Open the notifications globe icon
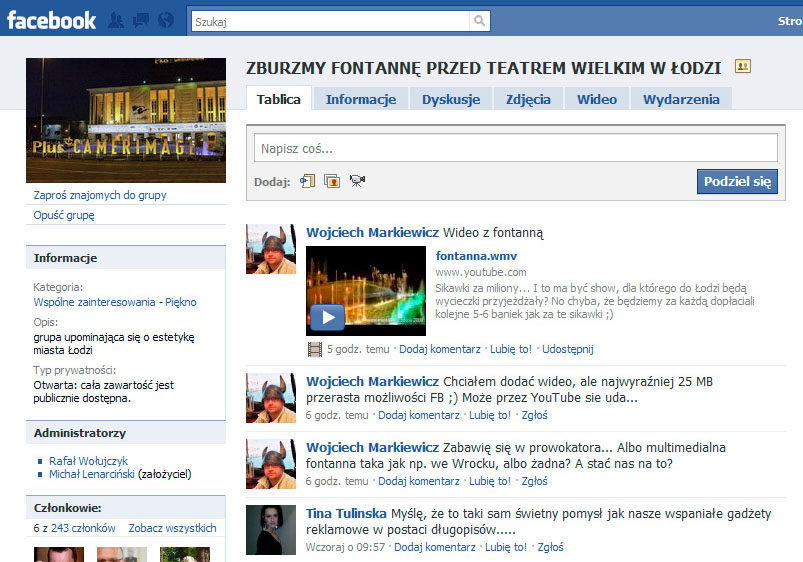Screen dimensions: 803x562 166,20
